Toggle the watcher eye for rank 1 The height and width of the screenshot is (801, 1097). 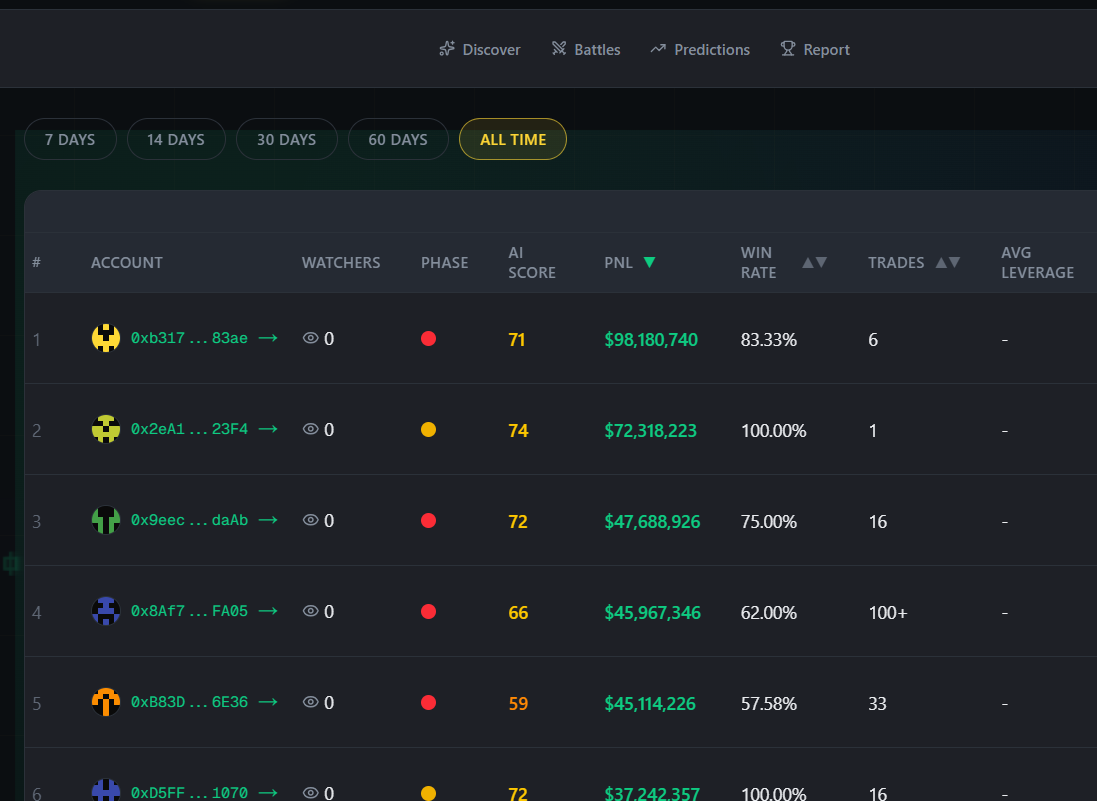310,338
